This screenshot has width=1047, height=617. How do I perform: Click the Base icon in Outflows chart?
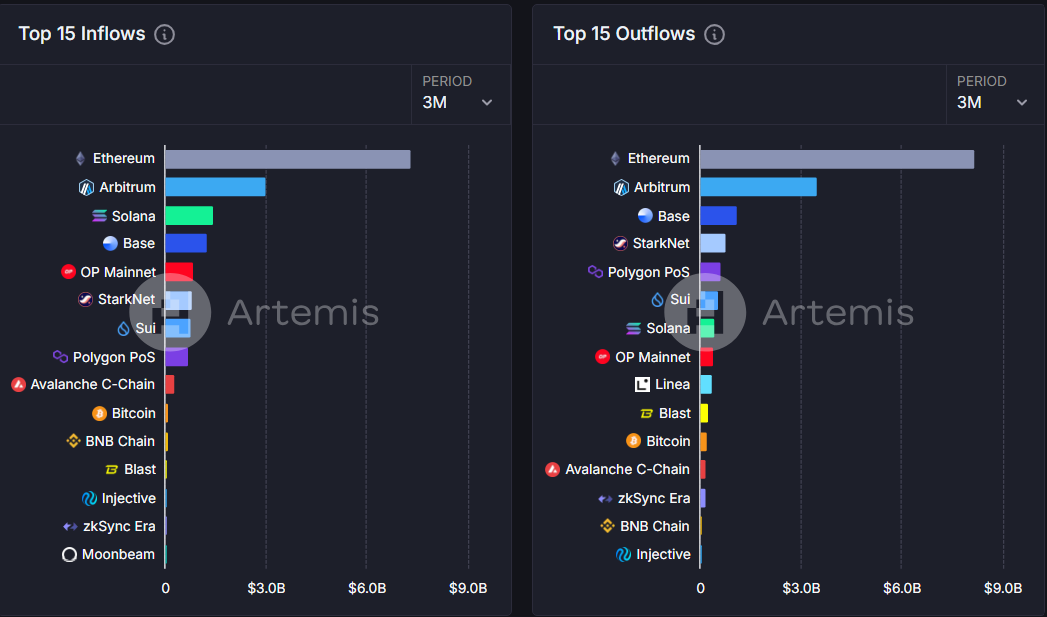pyautogui.click(x=645, y=215)
